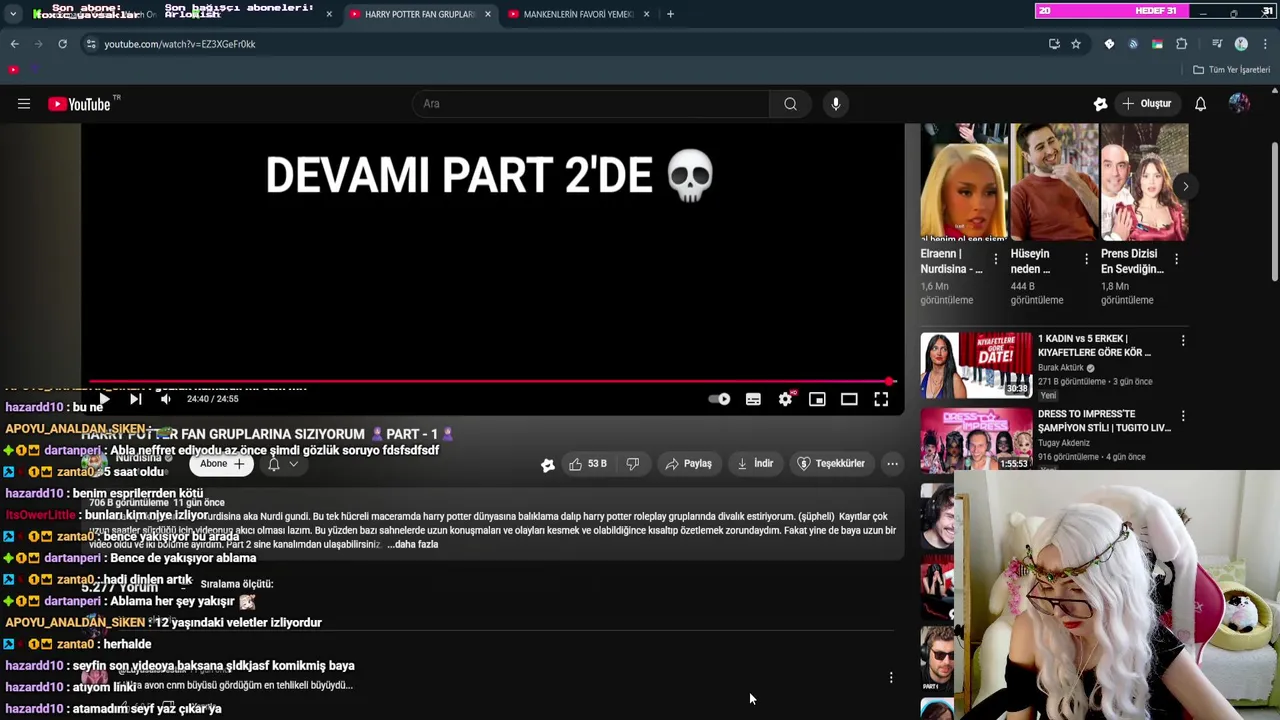This screenshot has height=720, width=1280.
Task: Share the video via Paylaş
Action: point(688,464)
